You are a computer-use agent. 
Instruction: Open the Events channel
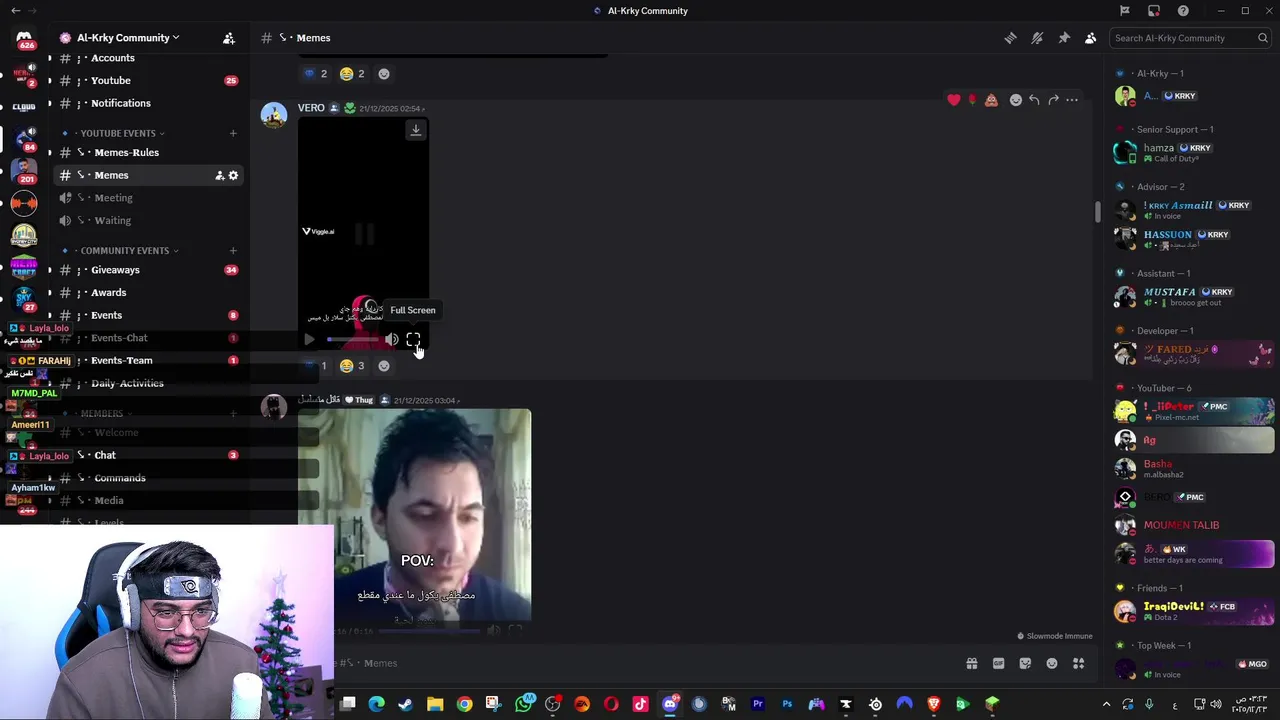click(x=147, y=315)
